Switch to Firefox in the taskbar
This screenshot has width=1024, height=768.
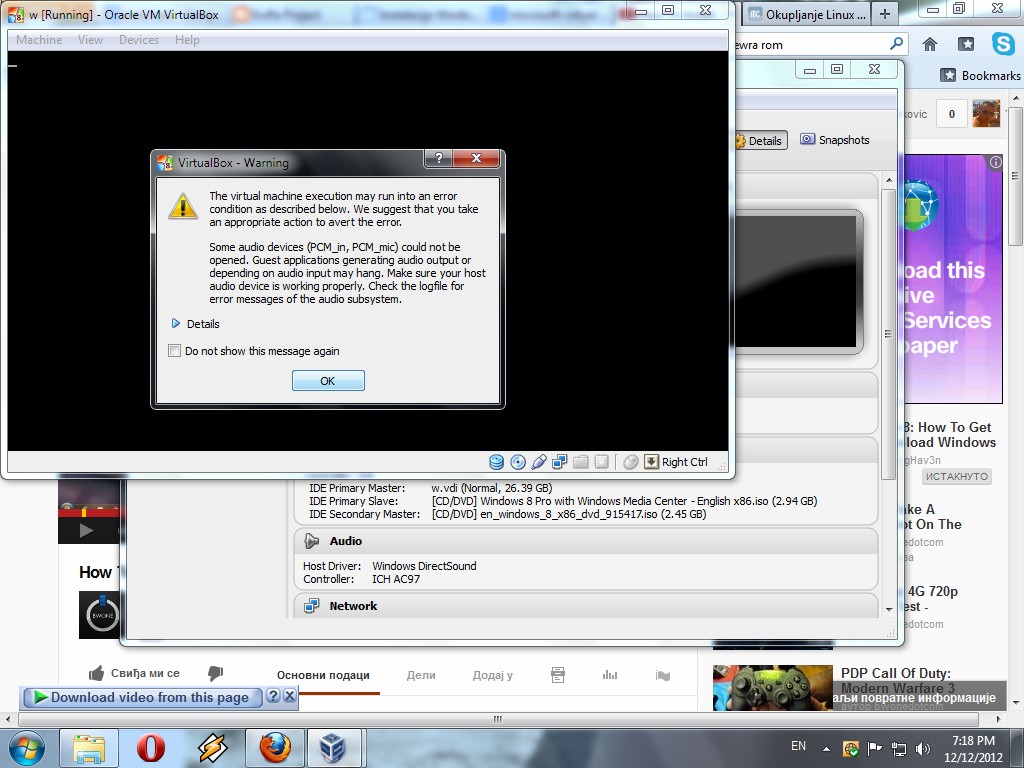pyautogui.click(x=275, y=748)
